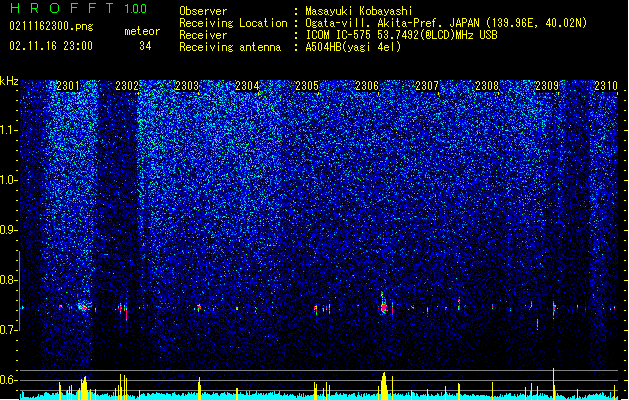This screenshot has height=400, width=629.
Task: Click the date stamp 02.11.16 23:00
Action: click(51, 46)
